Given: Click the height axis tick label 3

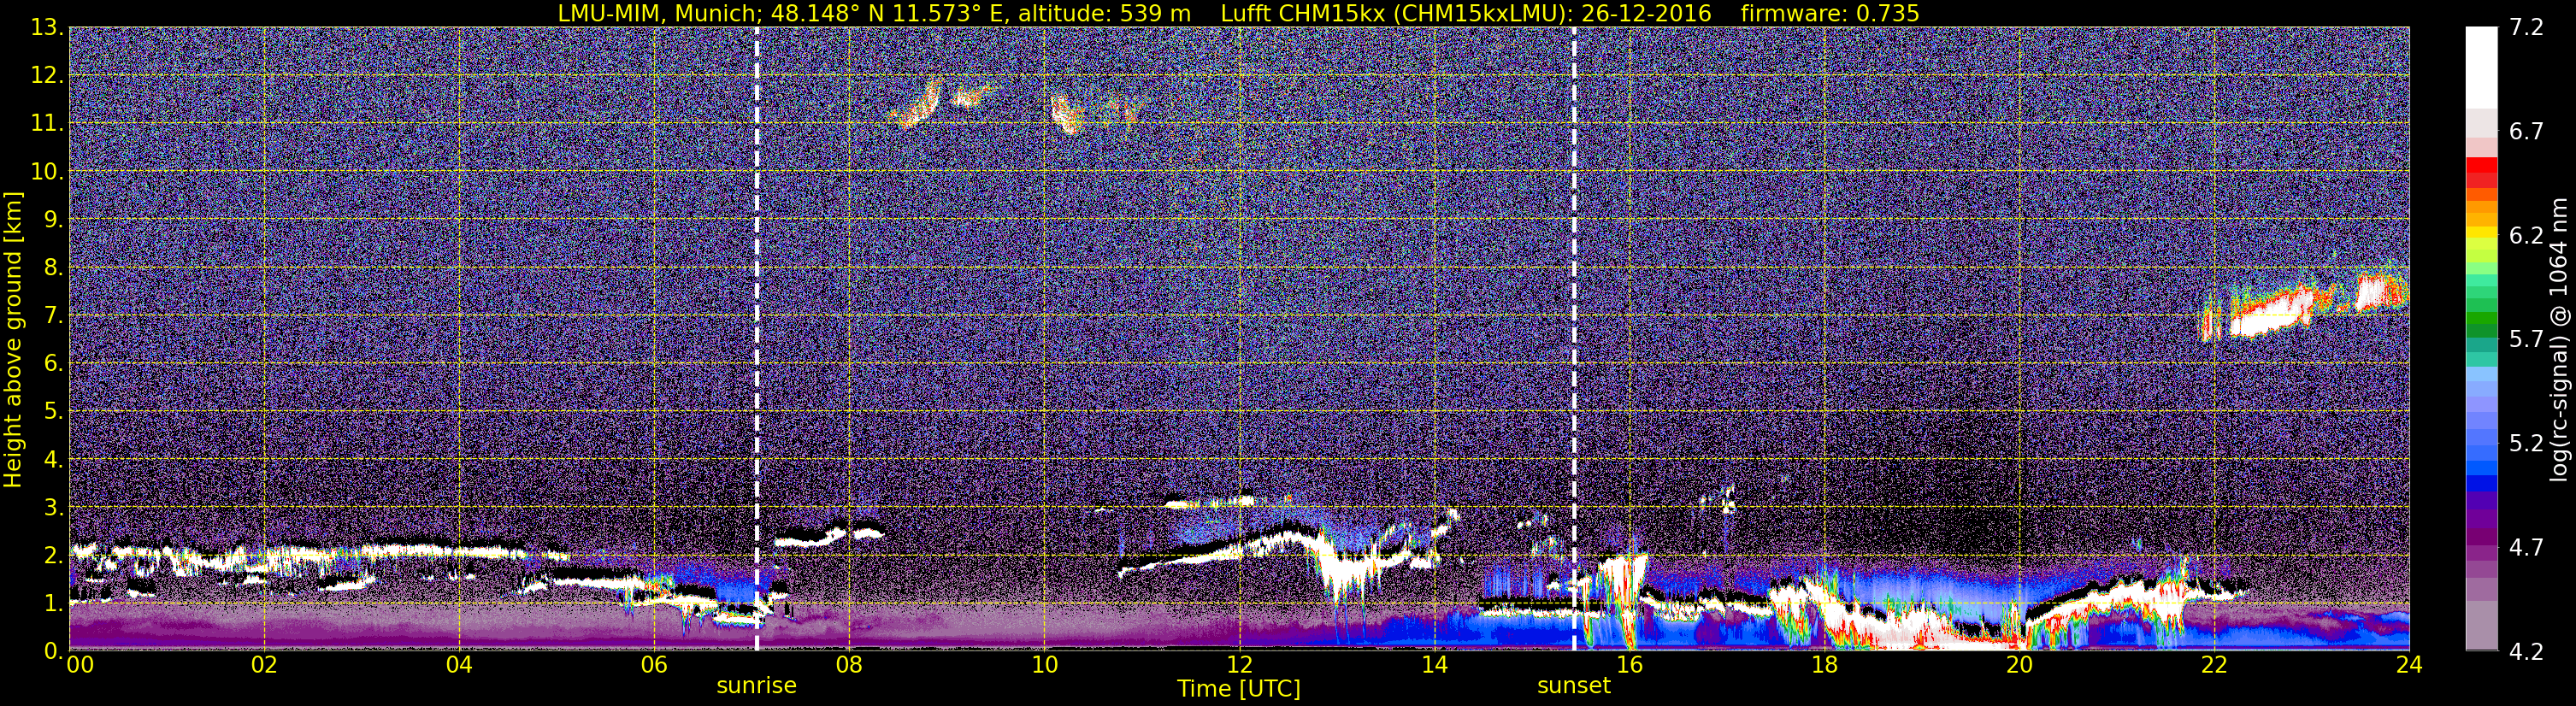Looking at the screenshot, I should tap(53, 508).
